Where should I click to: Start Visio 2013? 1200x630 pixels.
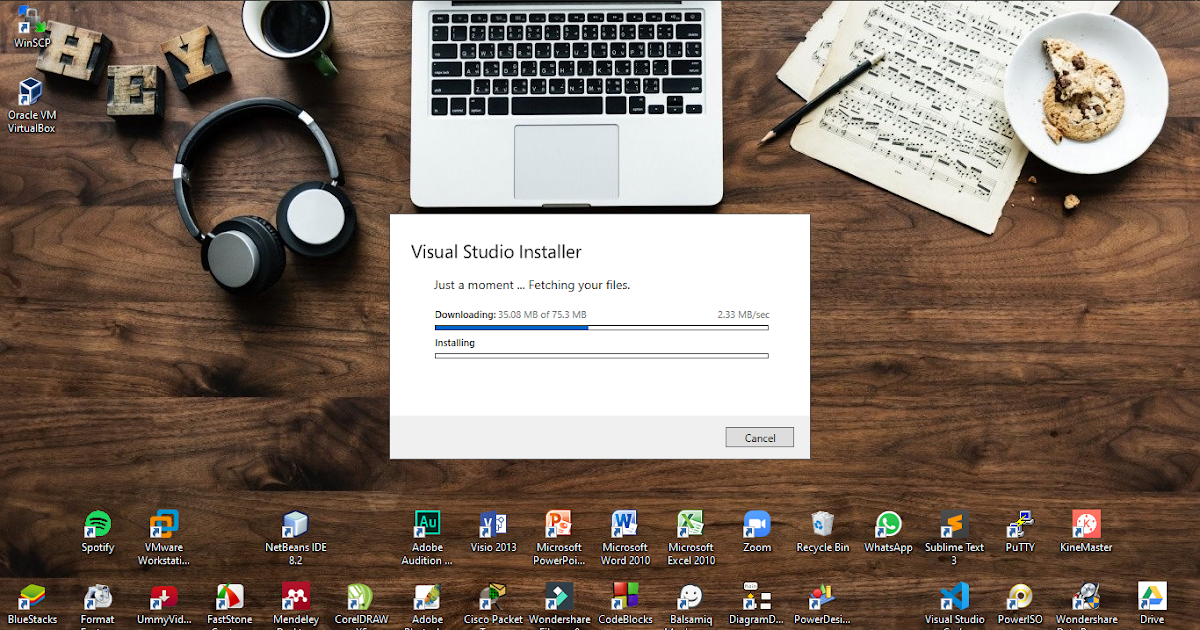493,525
